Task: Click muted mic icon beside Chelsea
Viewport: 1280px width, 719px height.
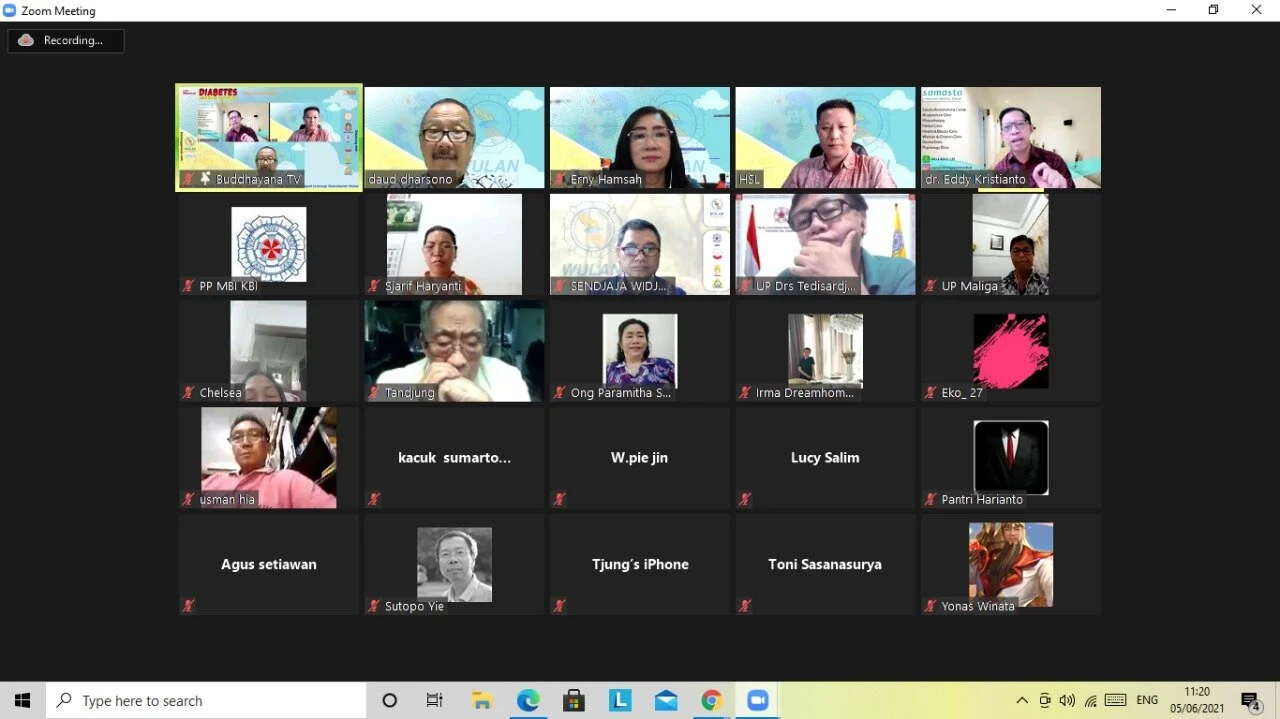Action: click(188, 393)
